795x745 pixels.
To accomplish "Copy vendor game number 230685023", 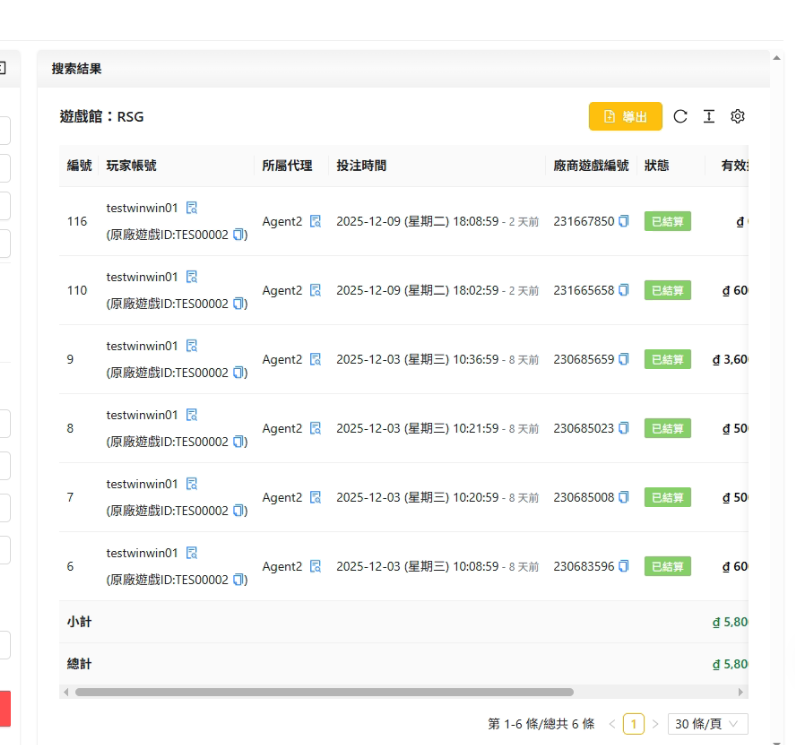I will coord(624,429).
